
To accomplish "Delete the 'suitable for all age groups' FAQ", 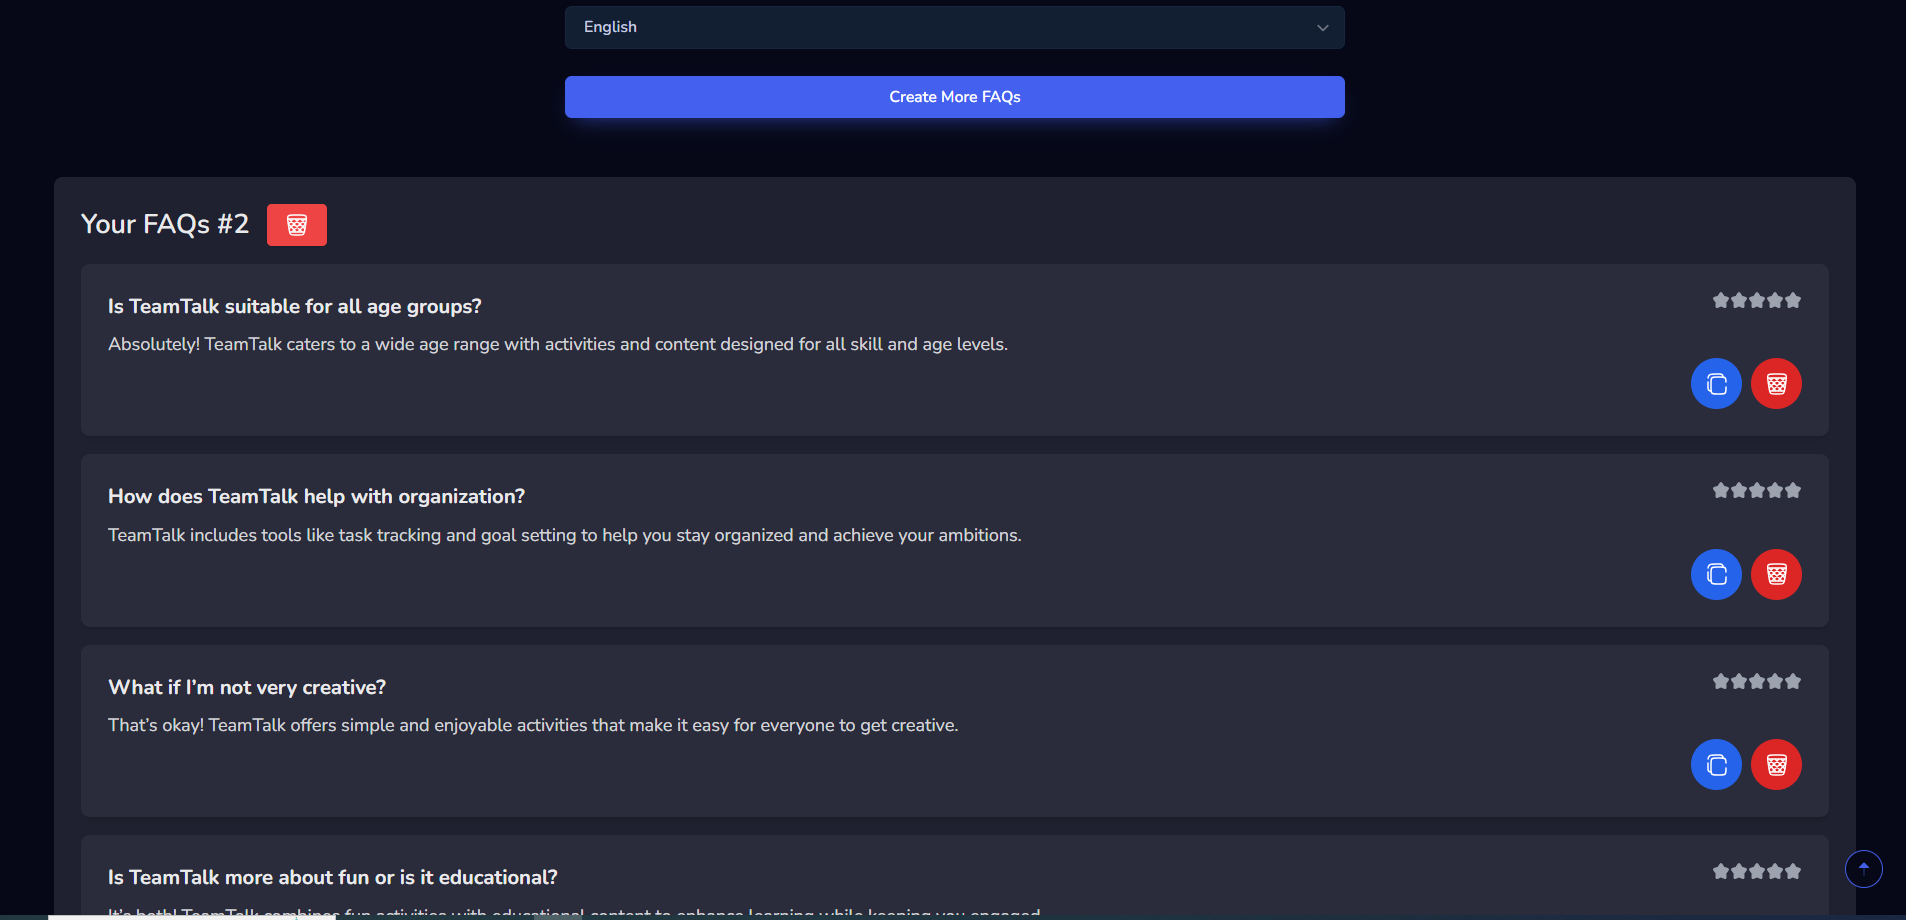I will (x=1776, y=384).
